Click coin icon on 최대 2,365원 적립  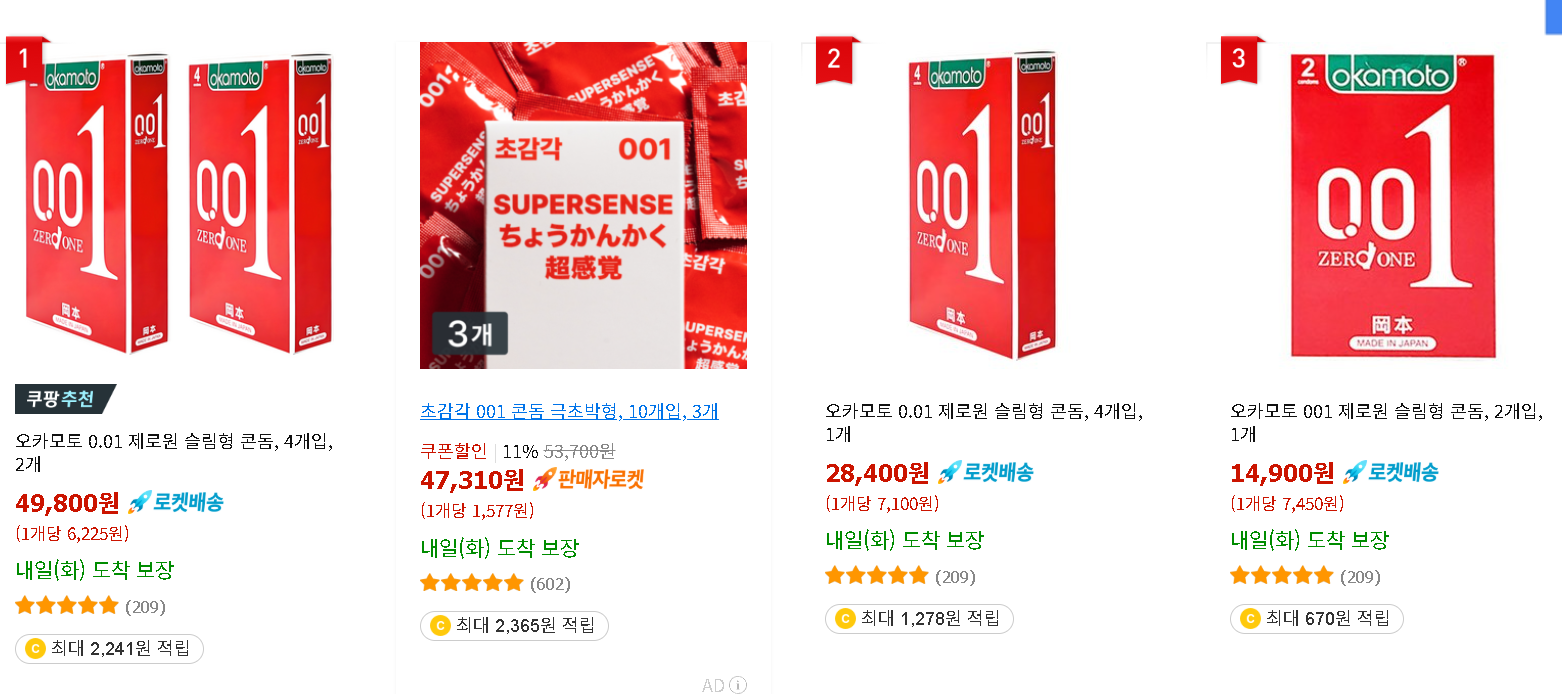point(439,626)
